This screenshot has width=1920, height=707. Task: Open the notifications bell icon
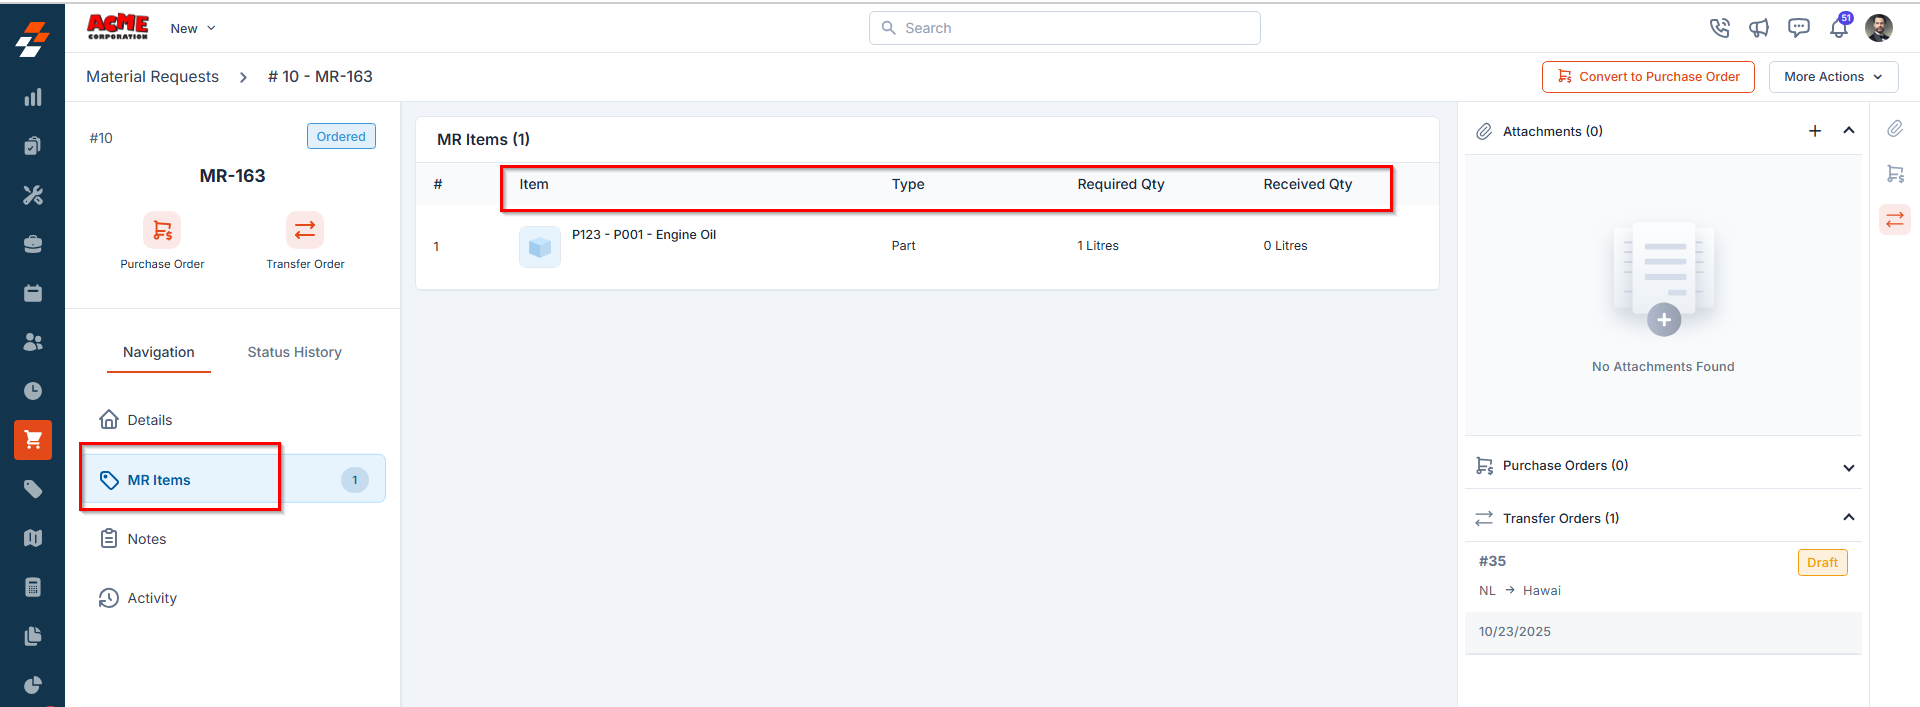[1839, 27]
